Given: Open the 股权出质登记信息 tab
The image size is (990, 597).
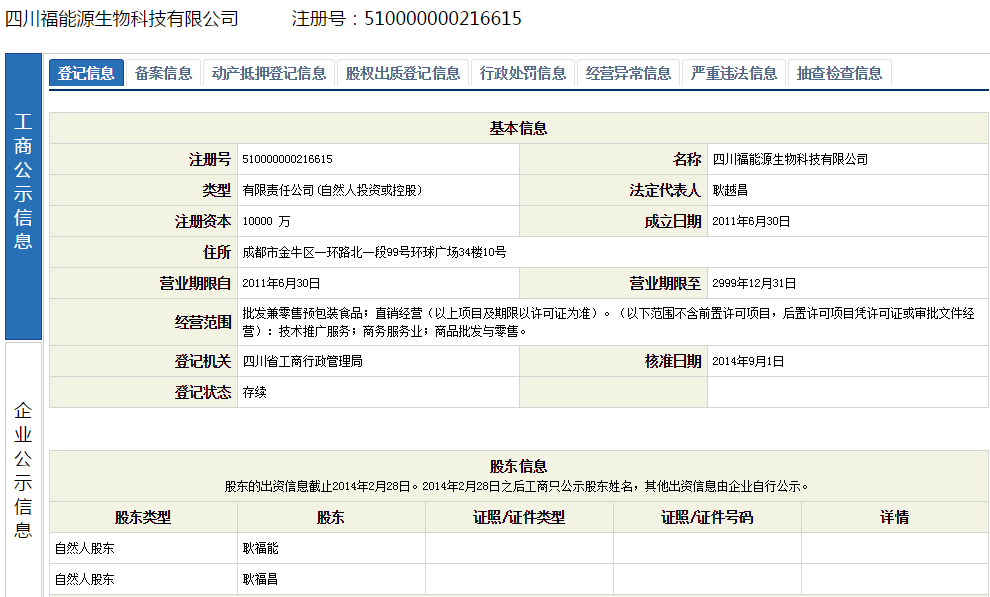Looking at the screenshot, I should tap(402, 73).
